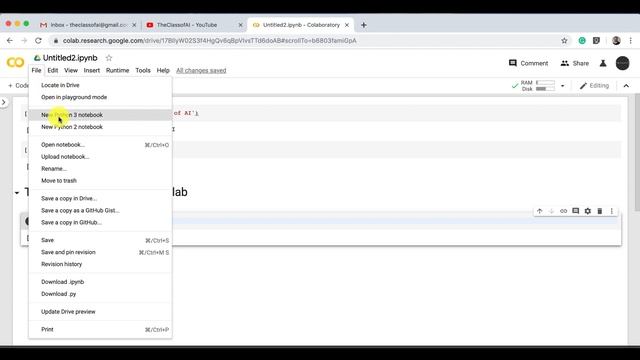Open the Comment panel
Screen dimensions: 640x360
point(528,63)
